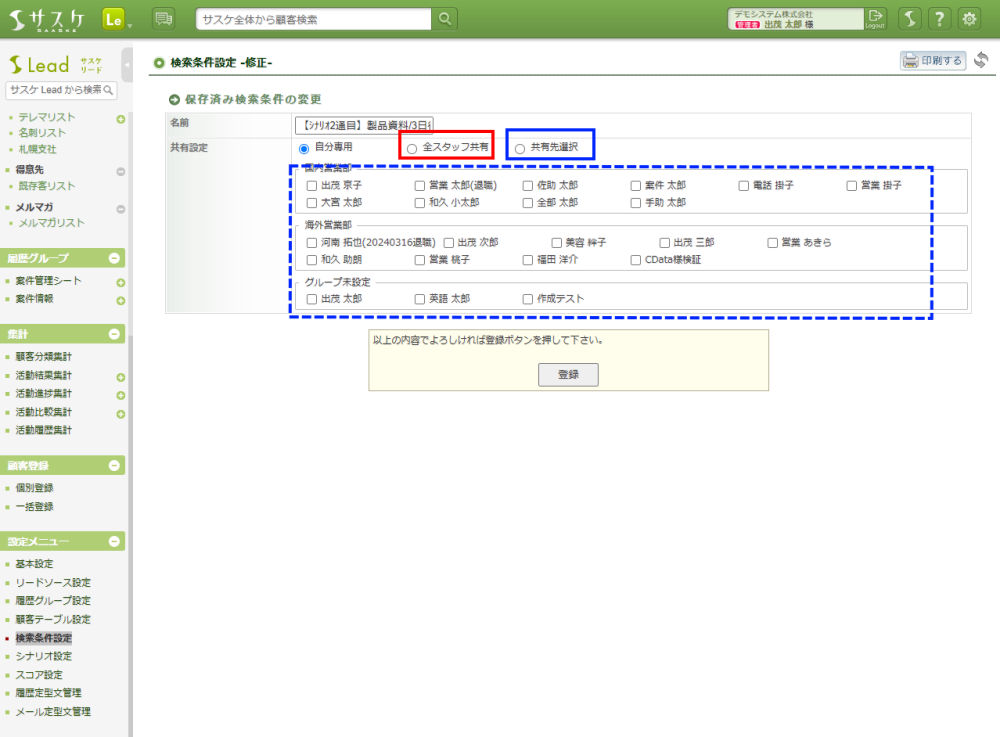
Task: Click the Logout icon
Action: 875,18
